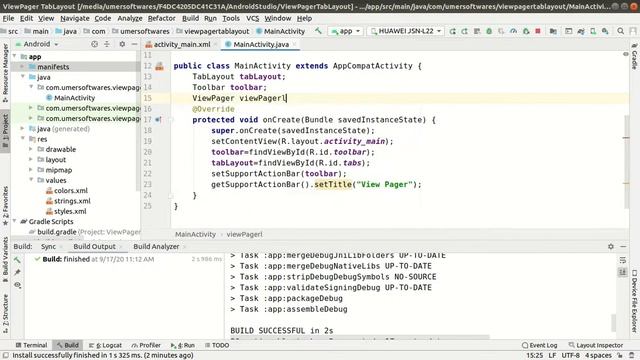640x360 pixels.
Task: Open the SDK Manager icon
Action: (605, 31)
